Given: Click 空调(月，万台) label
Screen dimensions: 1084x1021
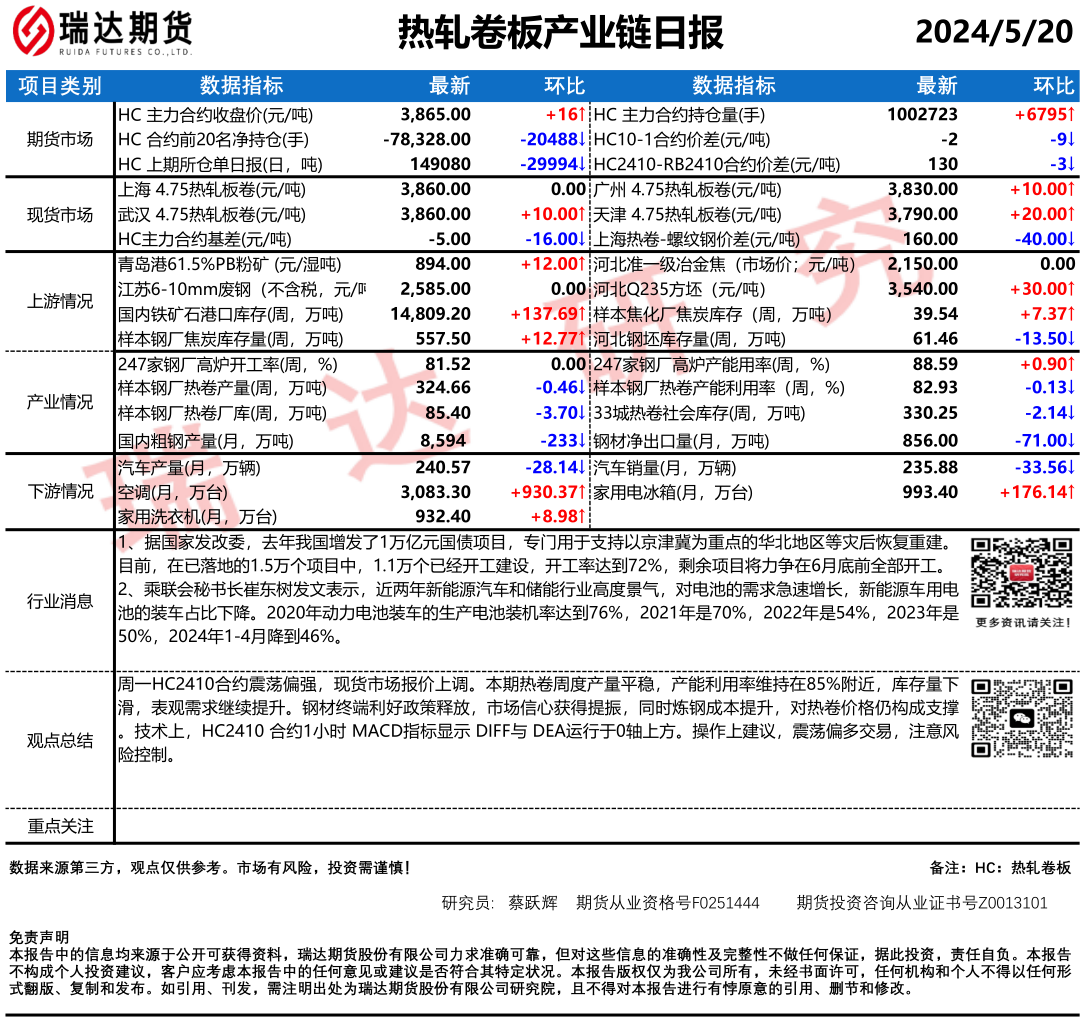Looking at the screenshot, I should click(172, 492).
